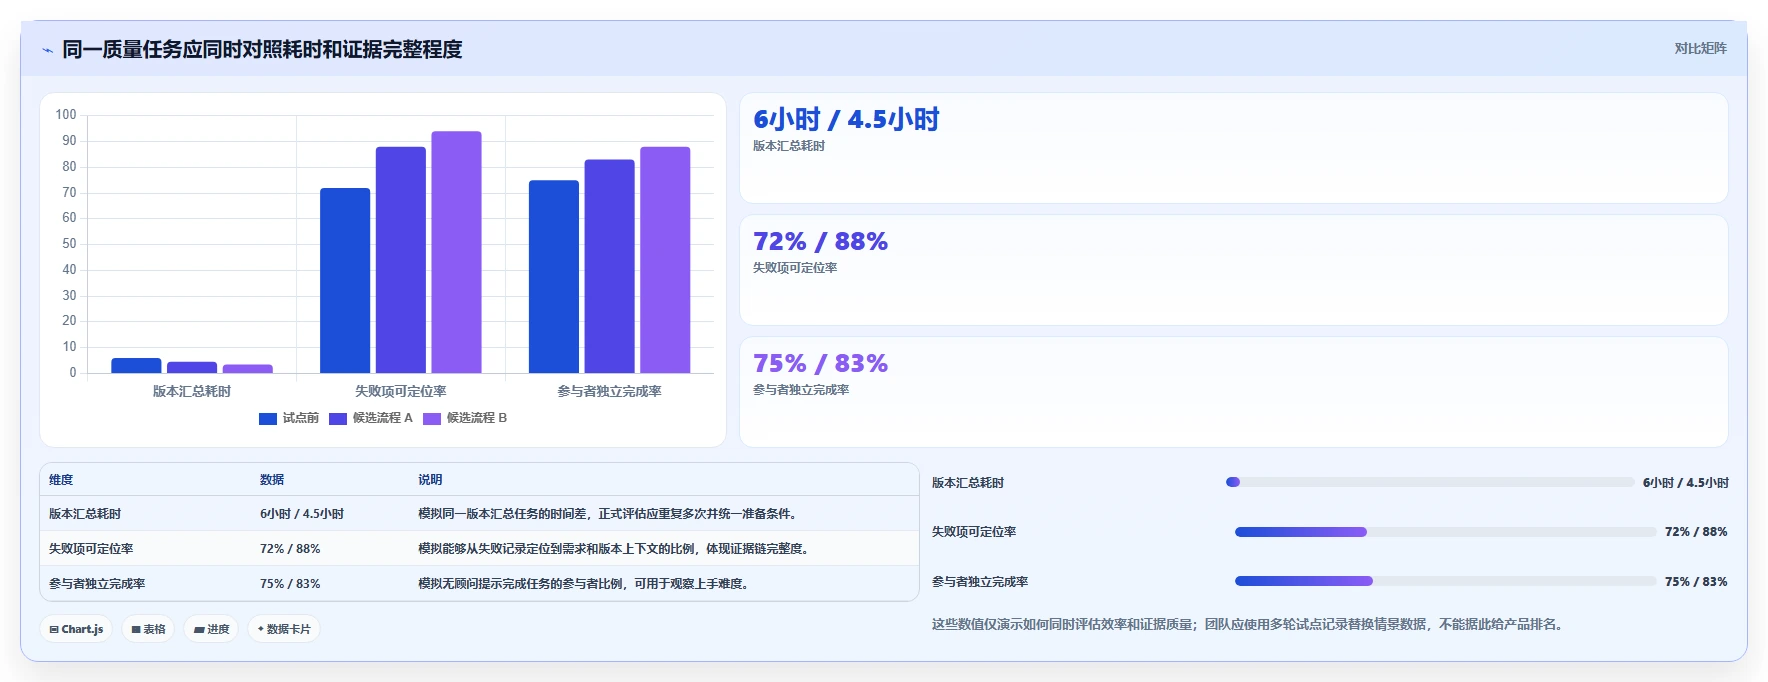Click the description starting 模拟同一版本汇总任务
Screen dimensions: 1768x682
click(609, 514)
